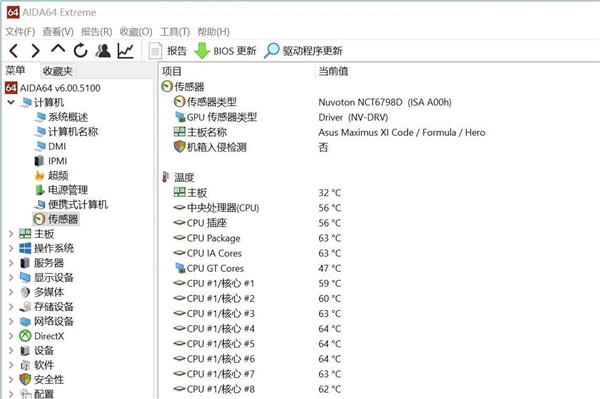Click the 服务器 tower icon
This screenshot has height=399, width=600.
[x=25, y=263]
